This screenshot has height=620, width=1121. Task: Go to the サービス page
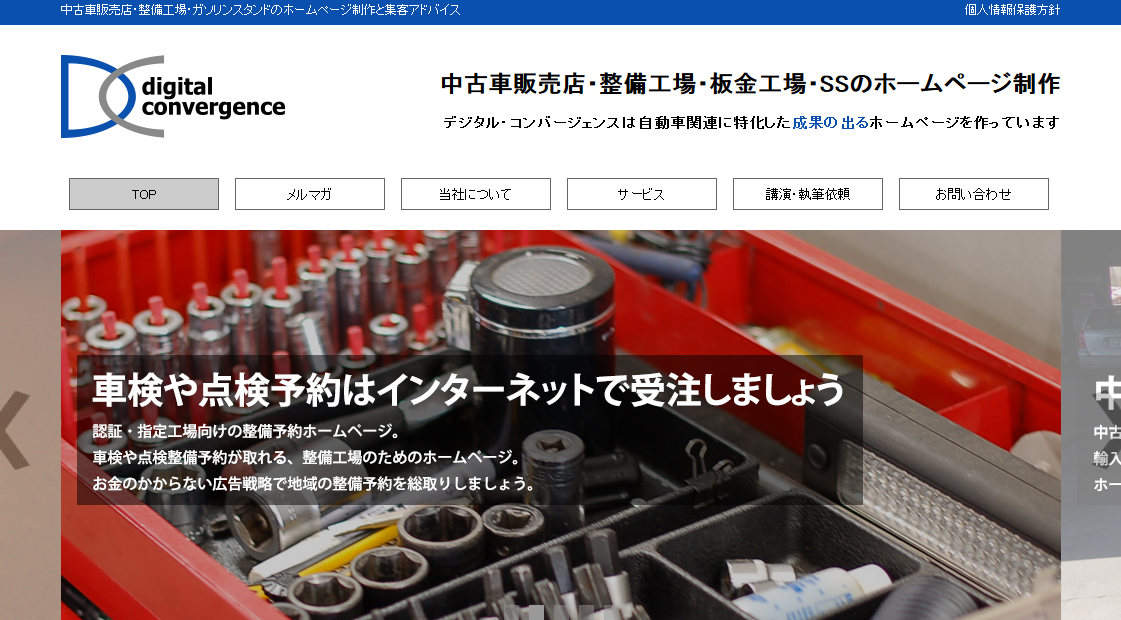(x=642, y=194)
